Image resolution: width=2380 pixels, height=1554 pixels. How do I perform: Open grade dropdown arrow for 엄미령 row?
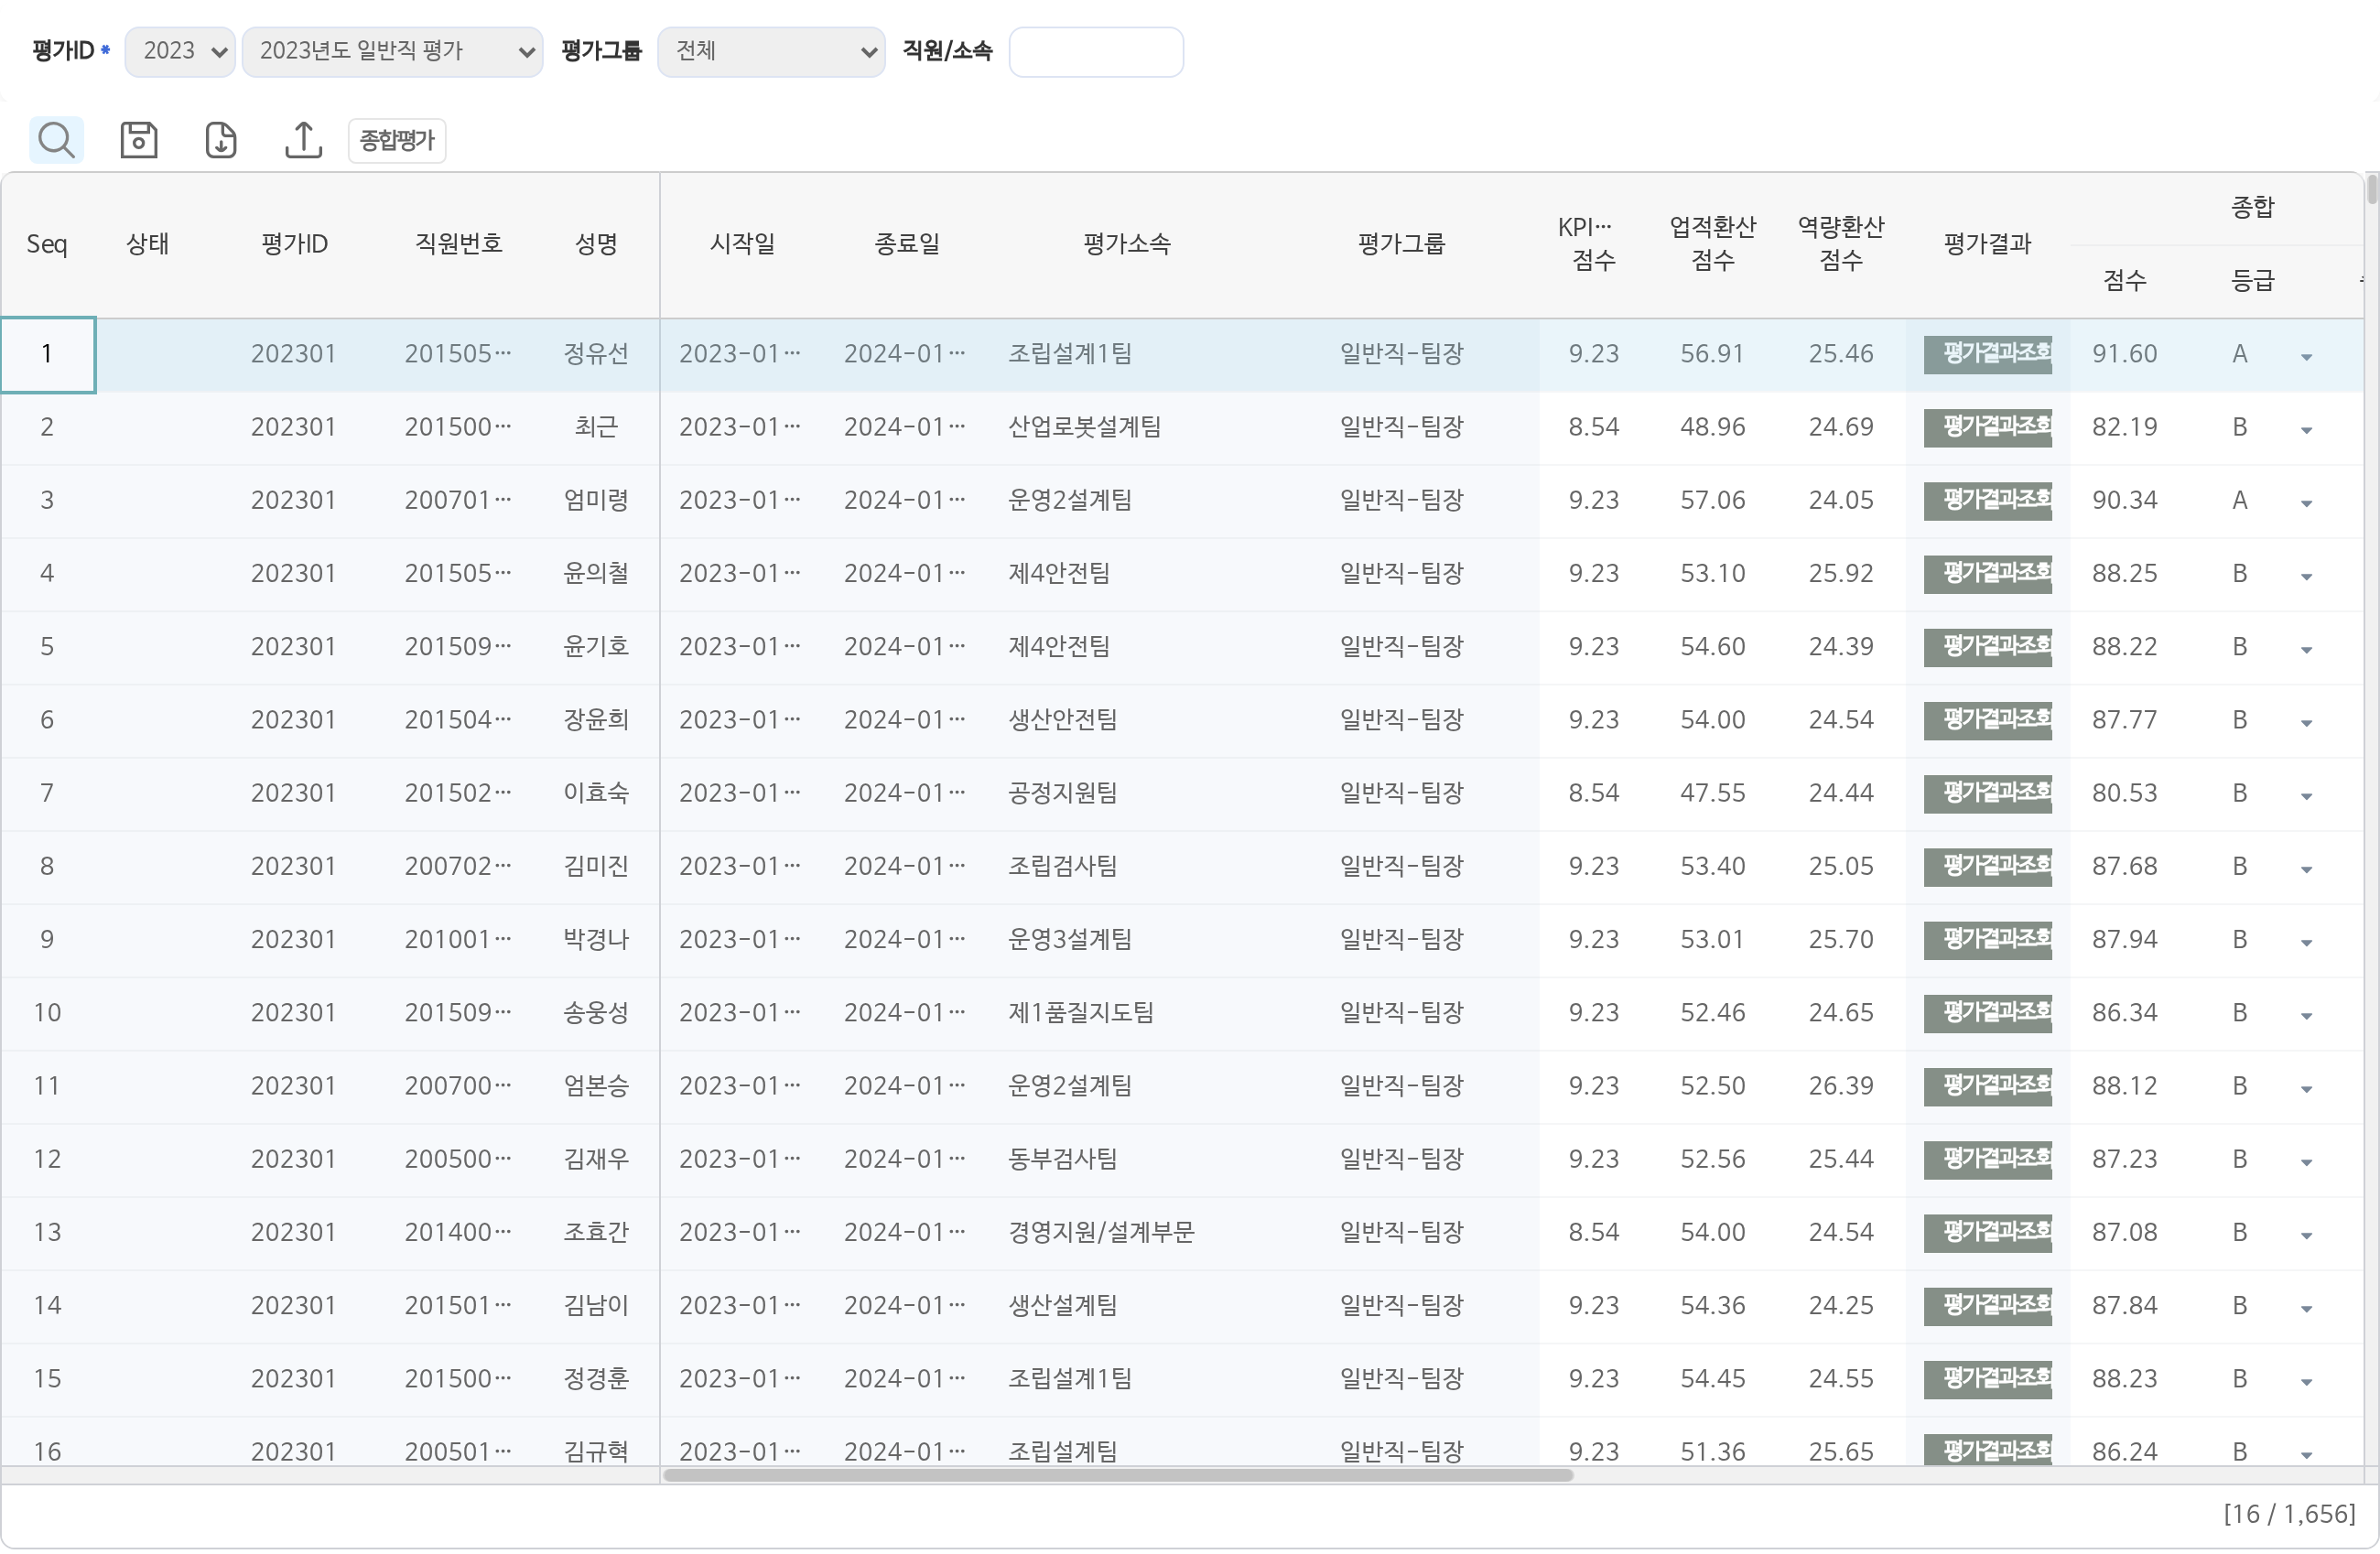pos(2306,503)
